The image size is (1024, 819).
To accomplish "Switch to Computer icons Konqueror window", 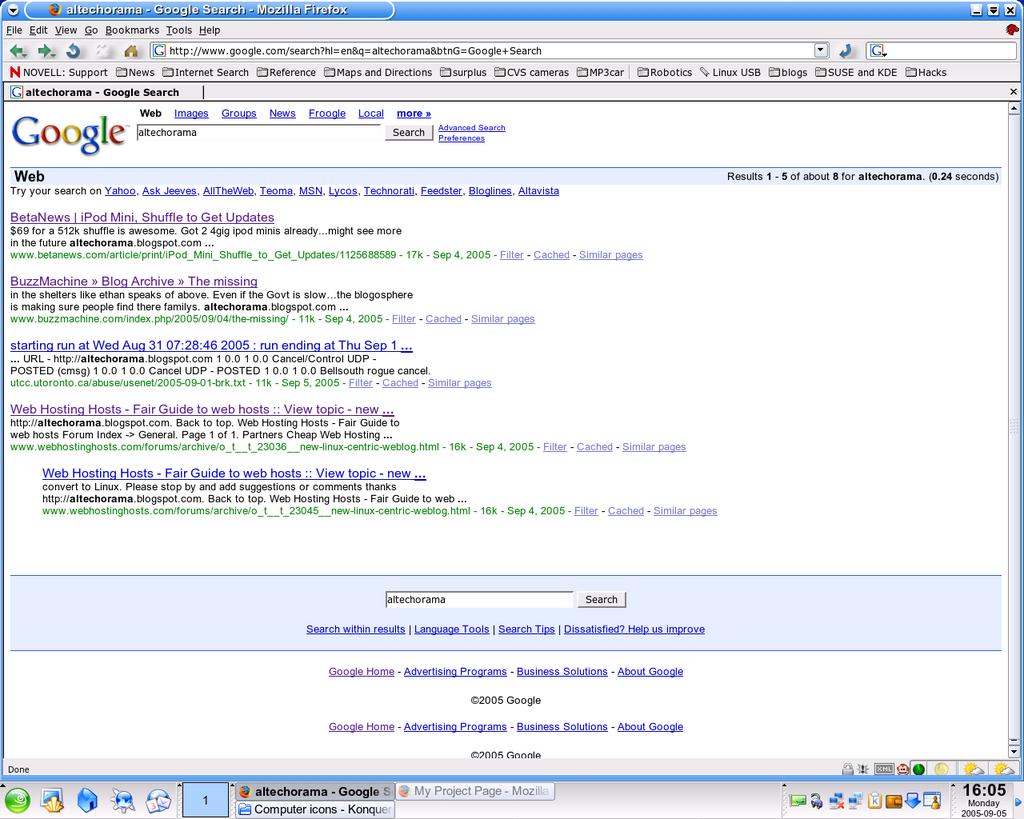I will click(x=315, y=809).
